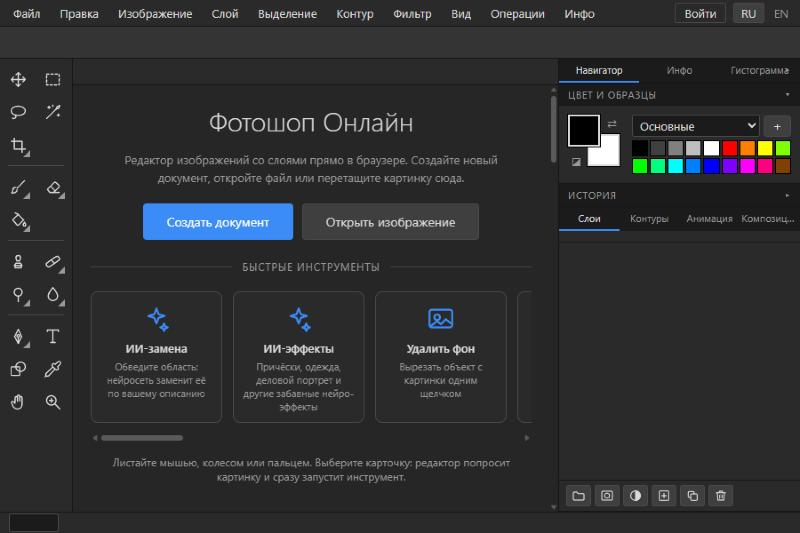The image size is (800, 533).
Task: Select the Paint Bucket tool
Action: tap(19, 221)
